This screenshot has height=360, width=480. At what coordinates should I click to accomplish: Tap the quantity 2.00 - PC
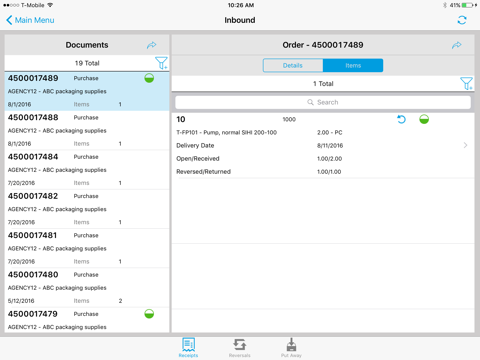pyautogui.click(x=330, y=132)
